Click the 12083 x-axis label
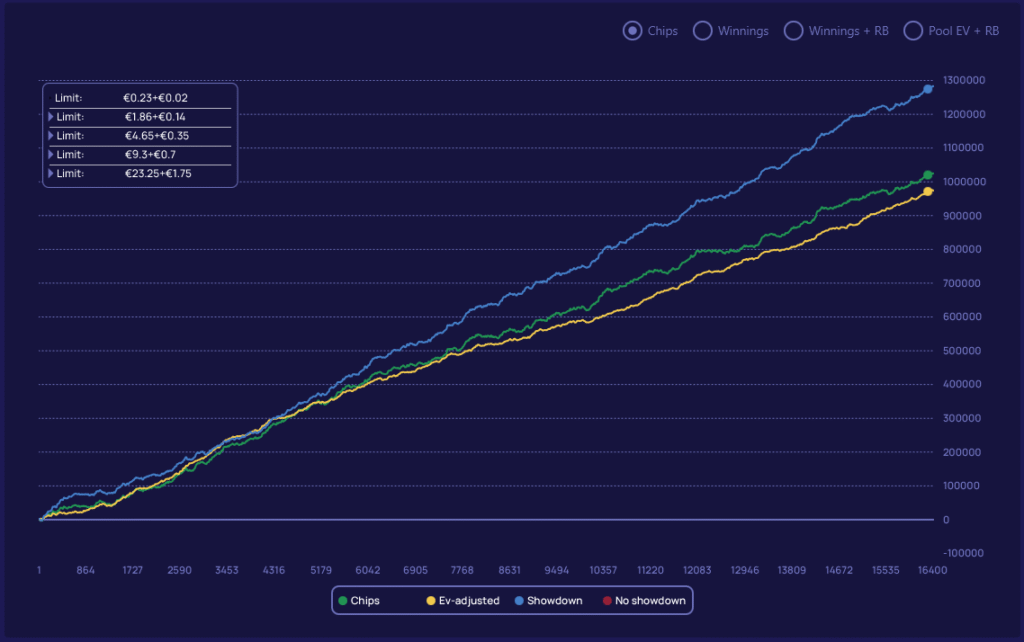The height and width of the screenshot is (642, 1024). point(697,570)
